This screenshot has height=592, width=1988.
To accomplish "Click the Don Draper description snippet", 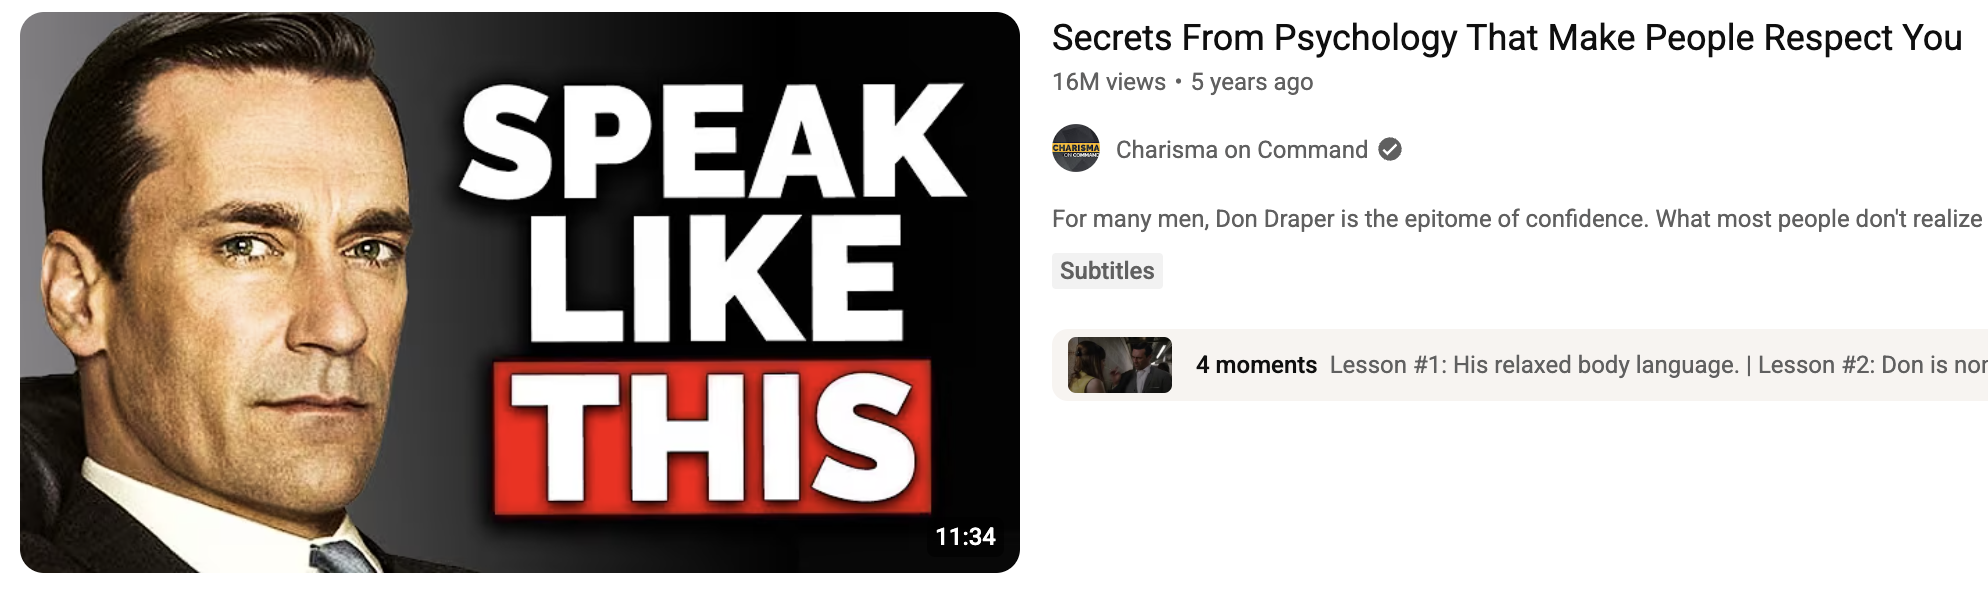I will (1517, 219).
